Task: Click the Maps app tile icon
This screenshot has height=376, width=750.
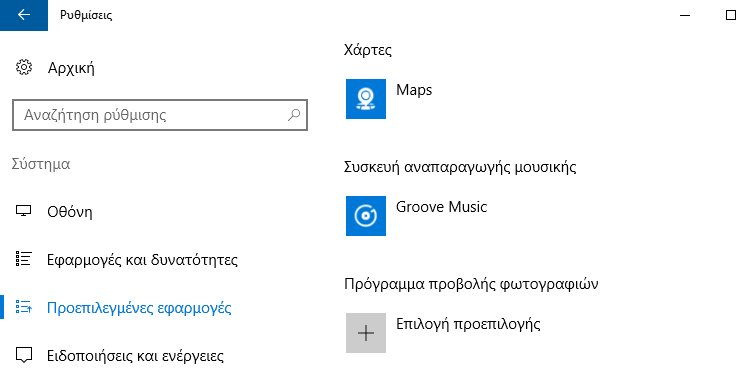Action: (x=366, y=99)
